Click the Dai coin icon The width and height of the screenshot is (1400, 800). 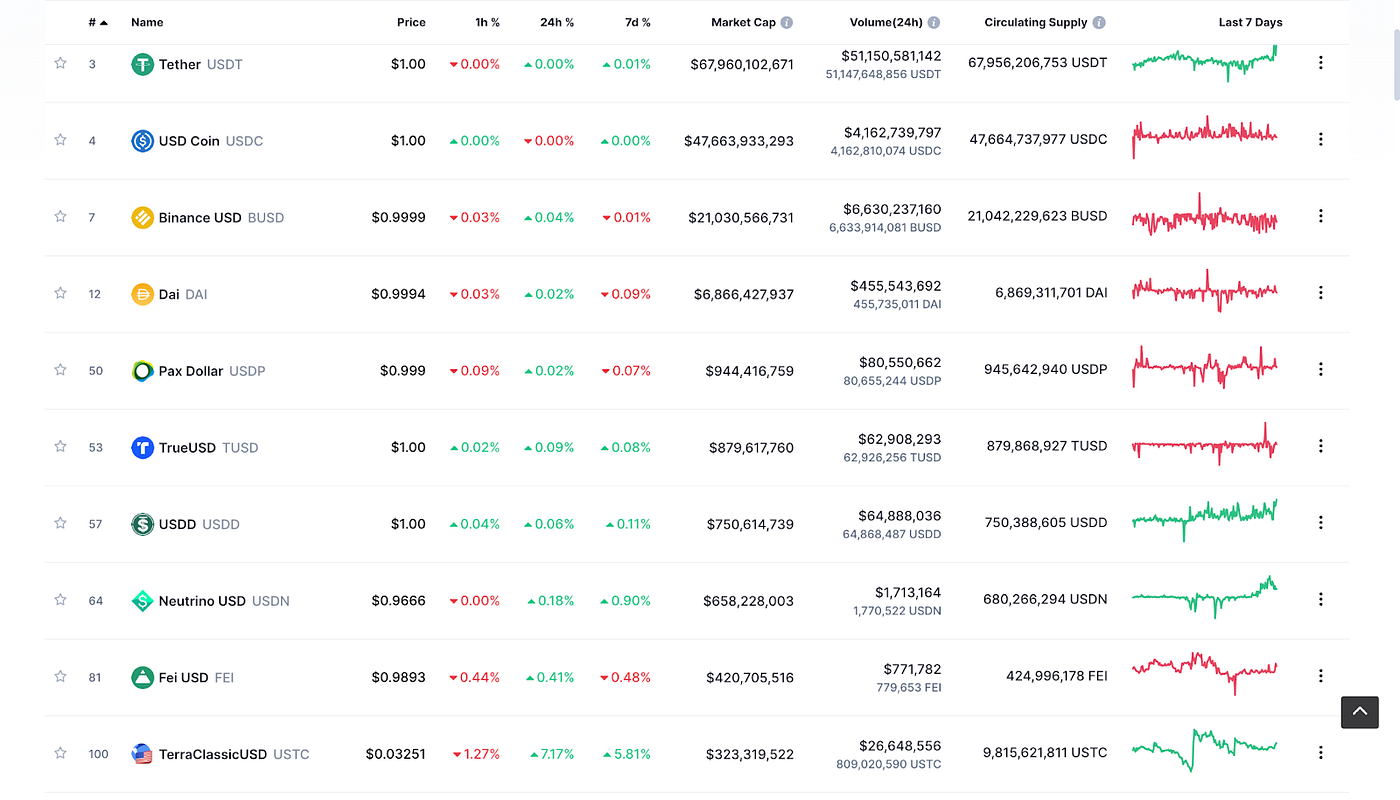pyautogui.click(x=141, y=293)
